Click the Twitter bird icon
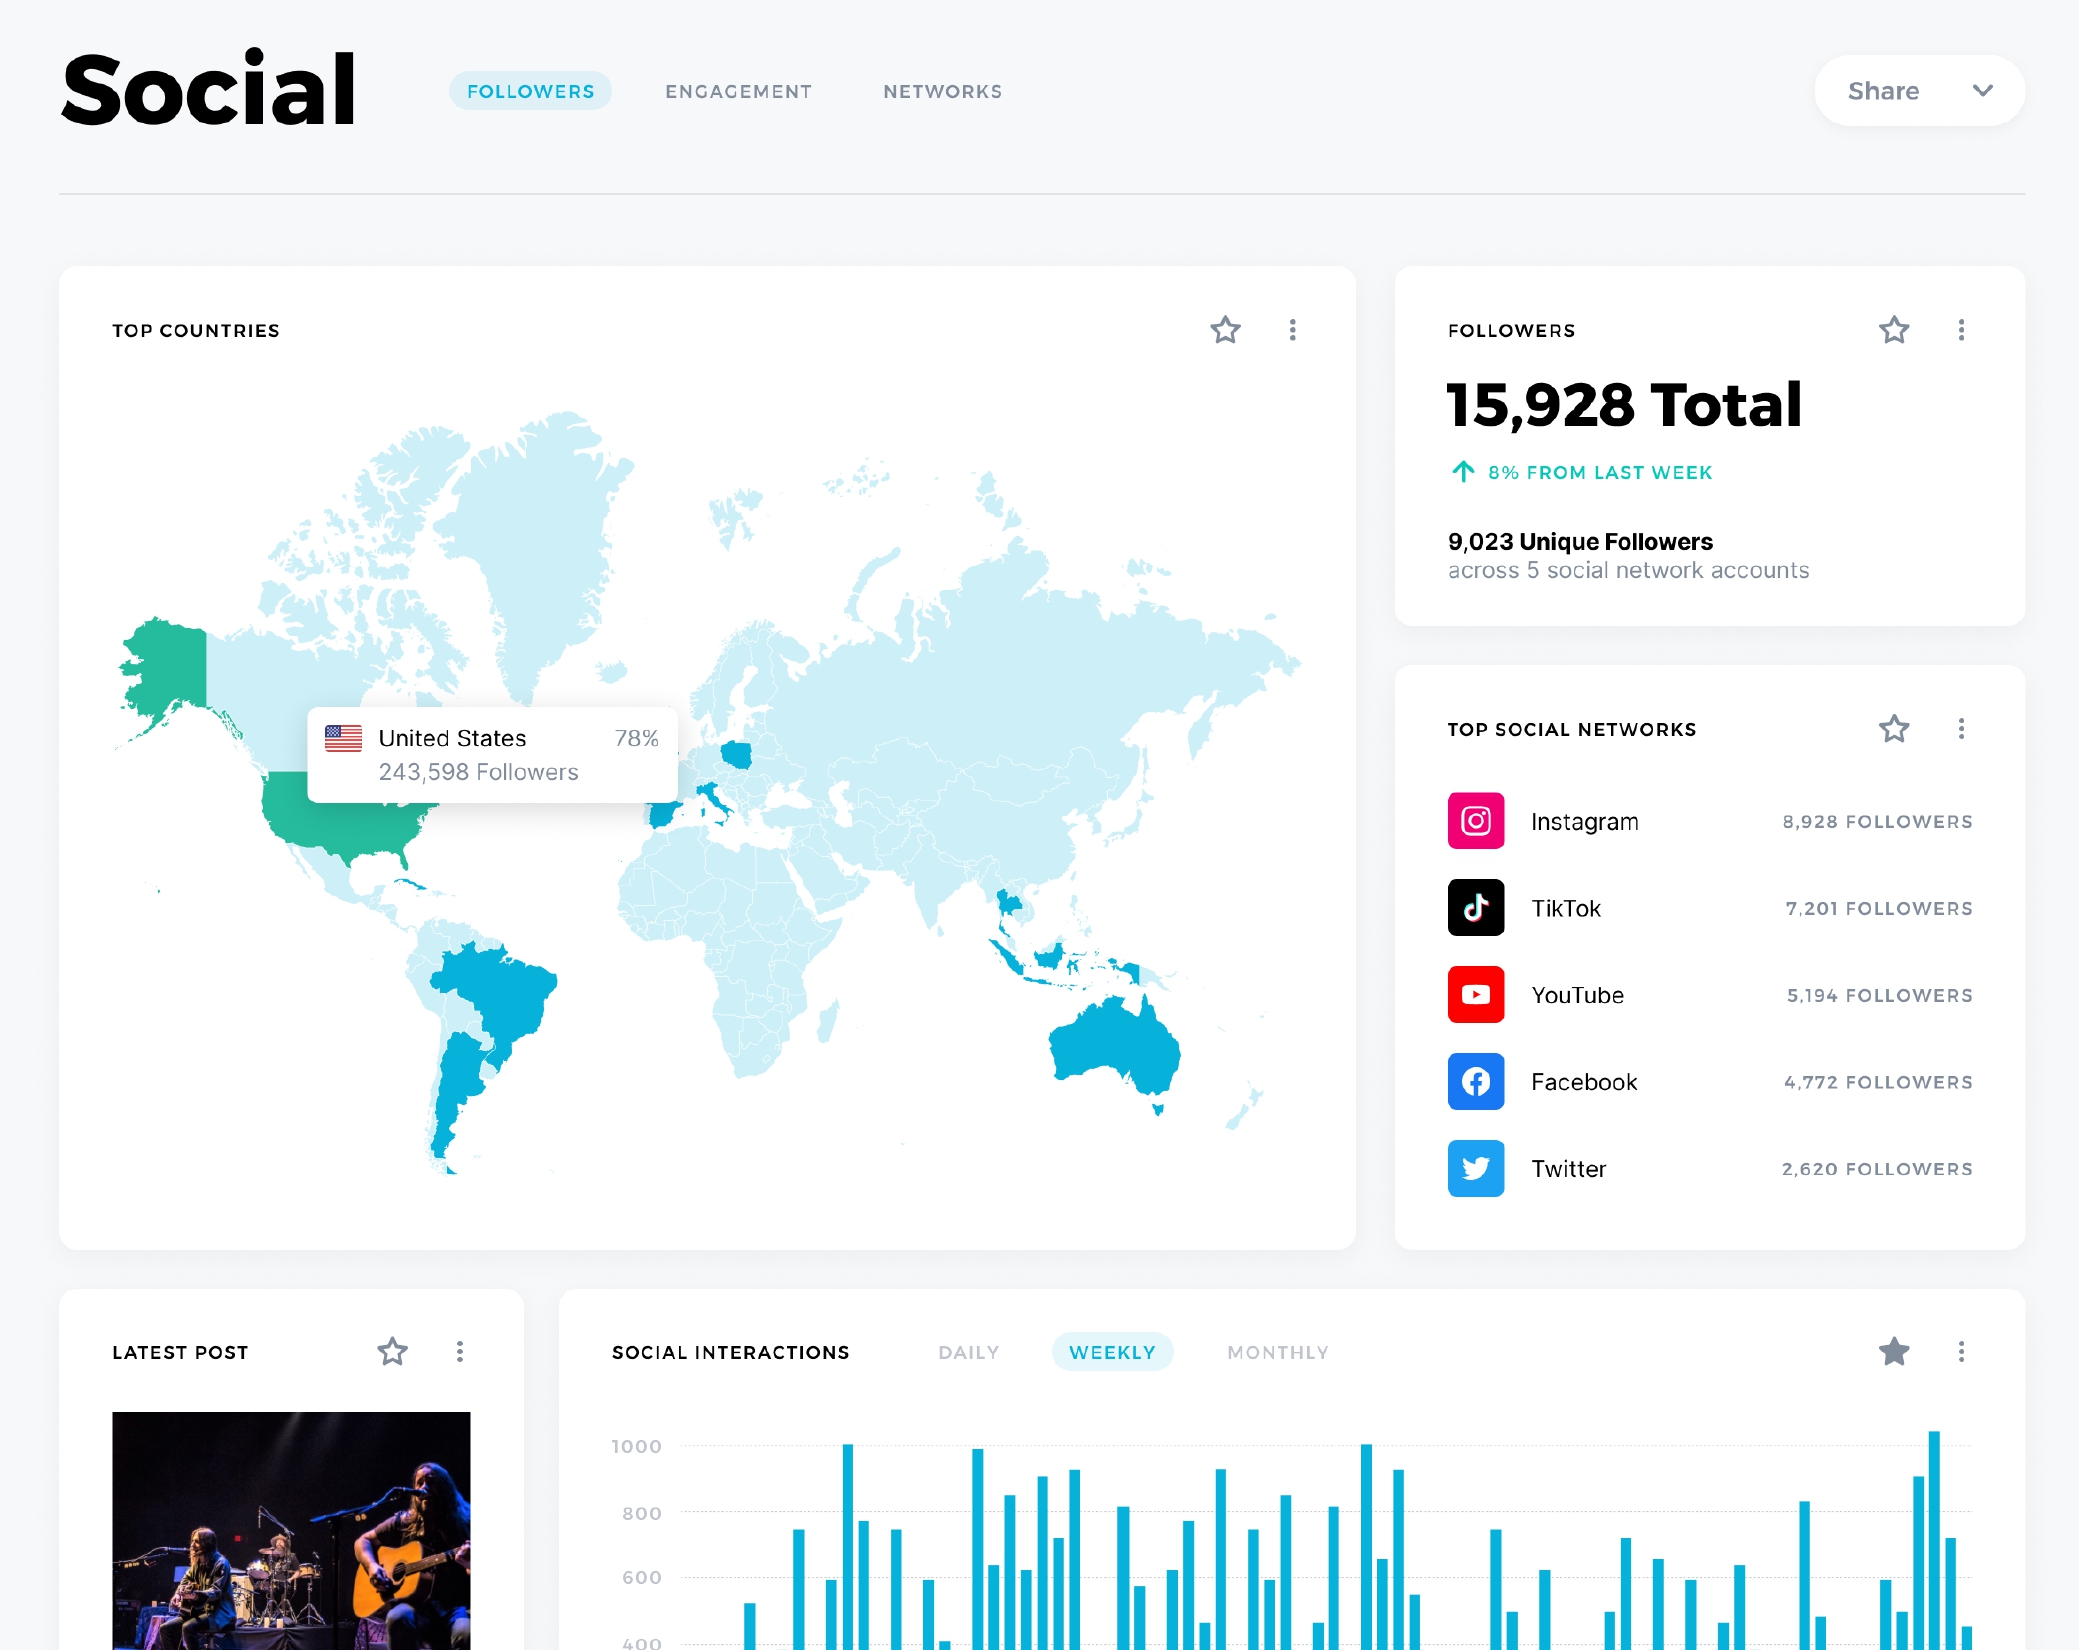The image size is (2079, 1650). click(x=1475, y=1169)
